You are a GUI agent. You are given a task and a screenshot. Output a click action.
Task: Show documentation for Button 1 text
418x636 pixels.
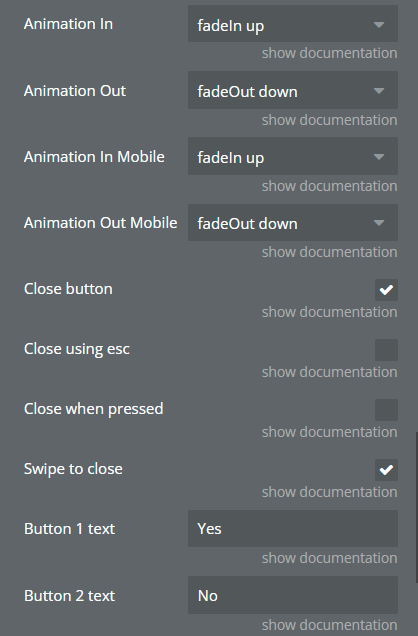coord(329,558)
